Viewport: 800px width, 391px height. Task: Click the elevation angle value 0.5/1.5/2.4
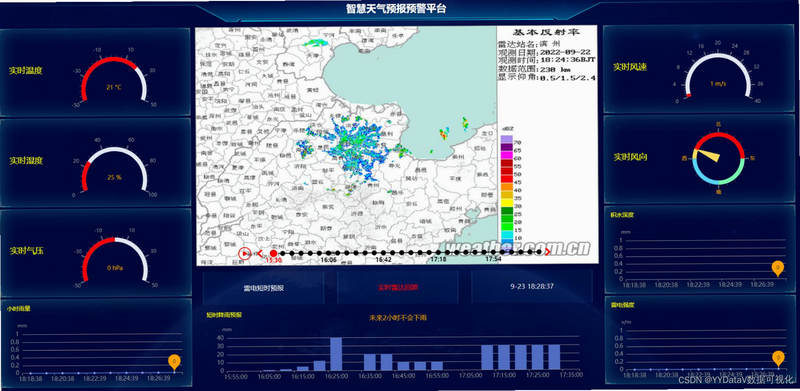[x=568, y=78]
